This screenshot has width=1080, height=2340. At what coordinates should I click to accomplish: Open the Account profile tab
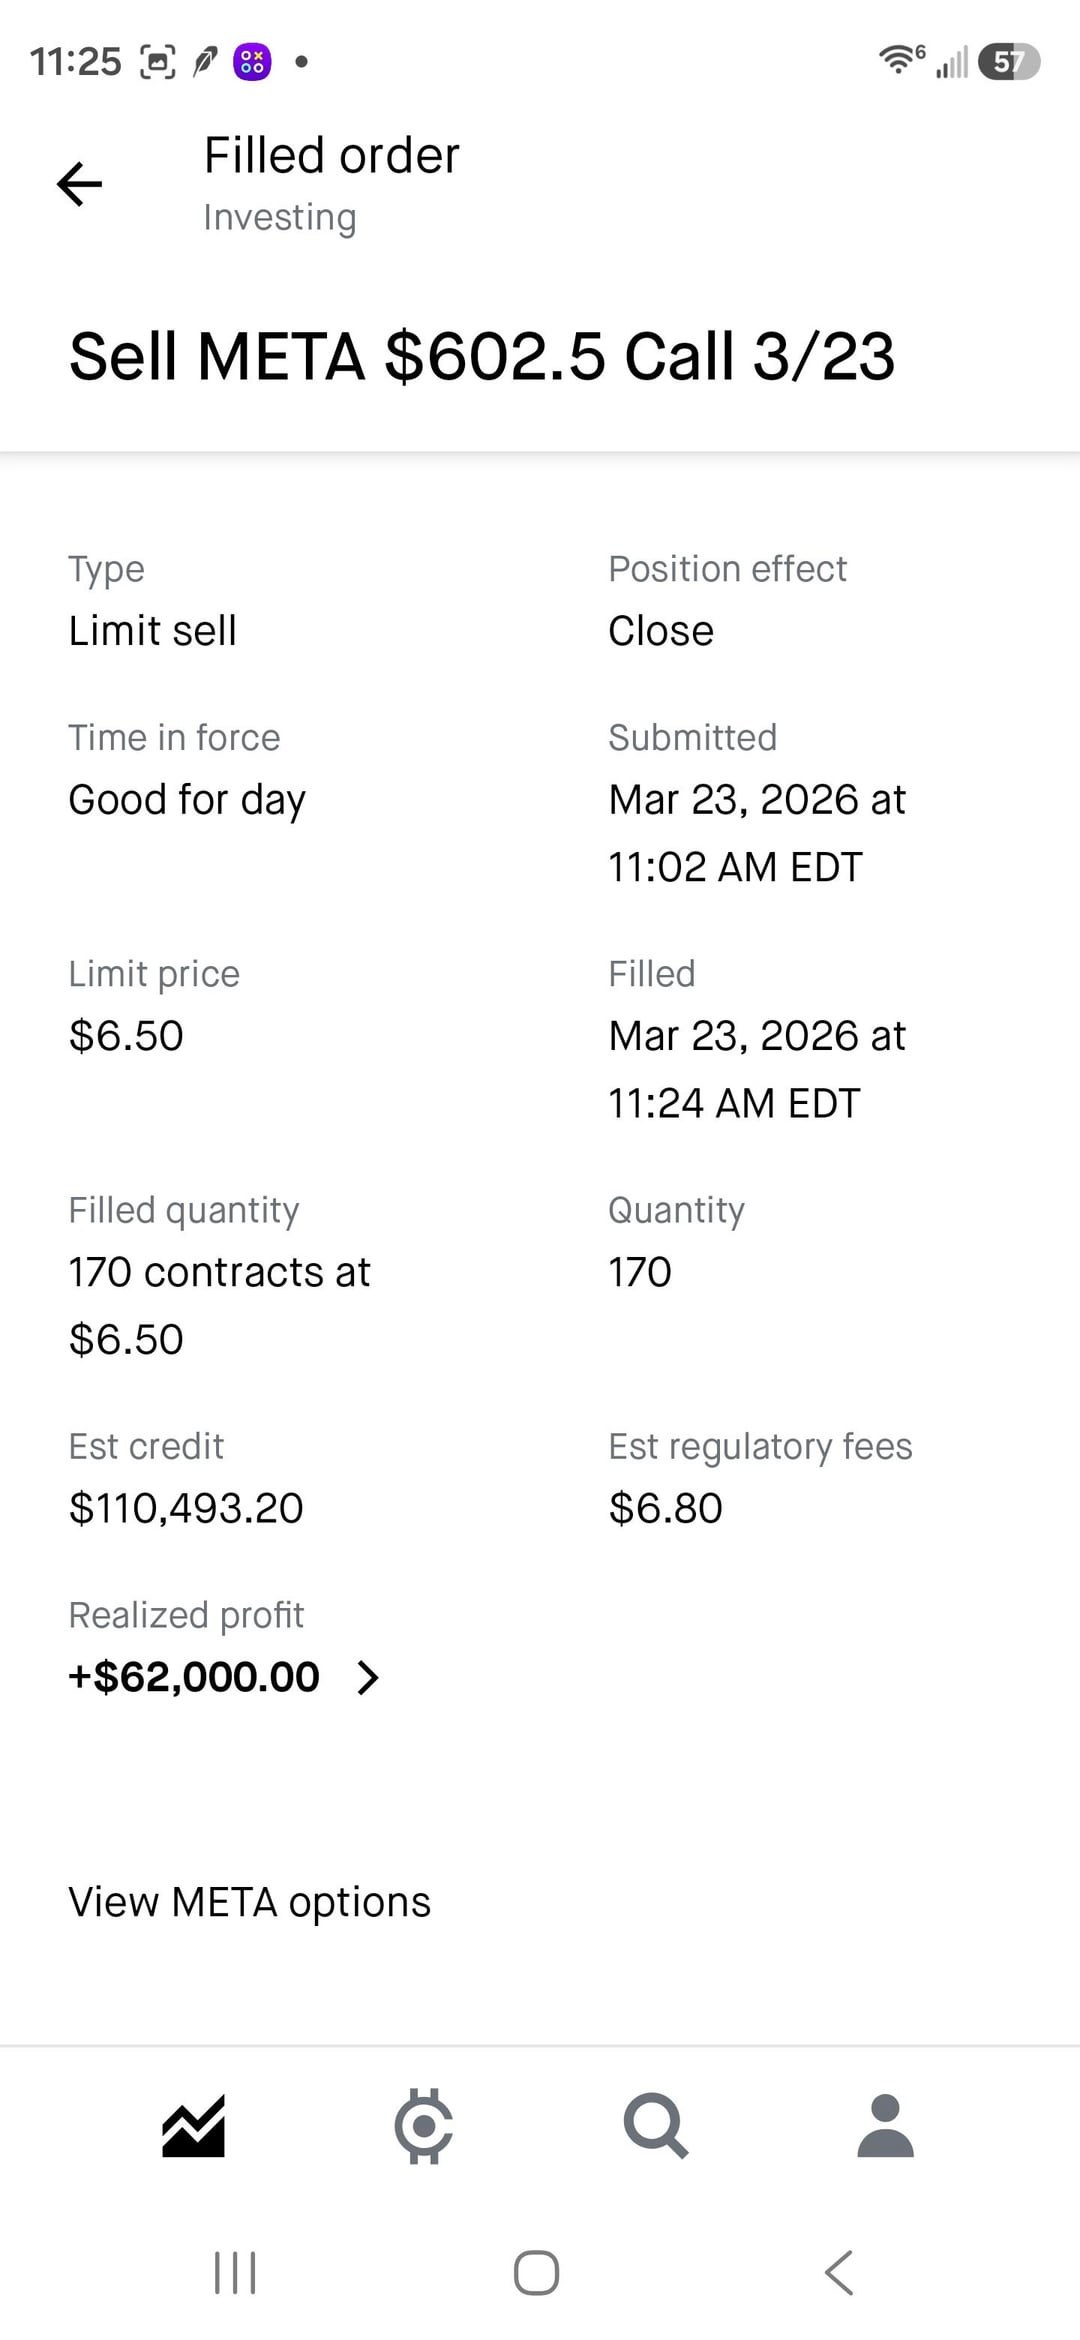(x=885, y=2125)
